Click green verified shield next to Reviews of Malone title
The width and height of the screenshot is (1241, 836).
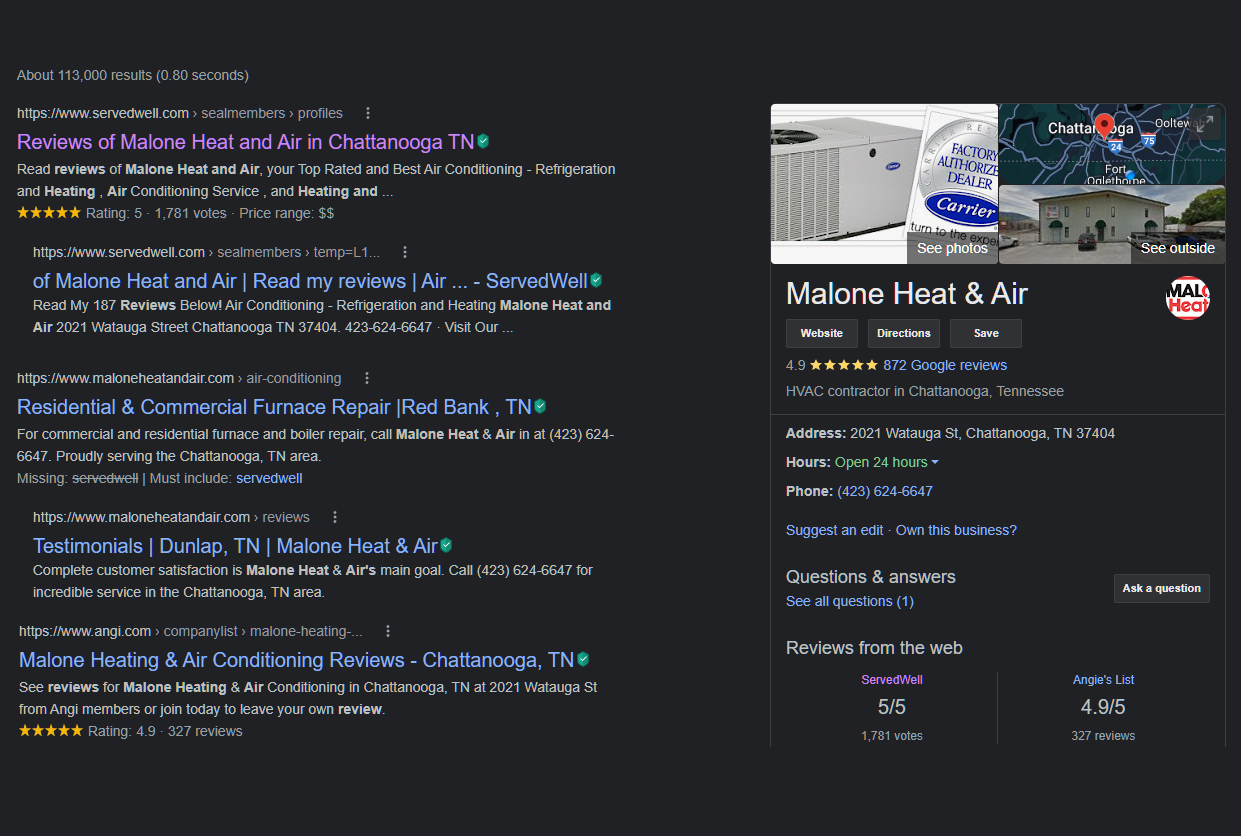tap(483, 141)
